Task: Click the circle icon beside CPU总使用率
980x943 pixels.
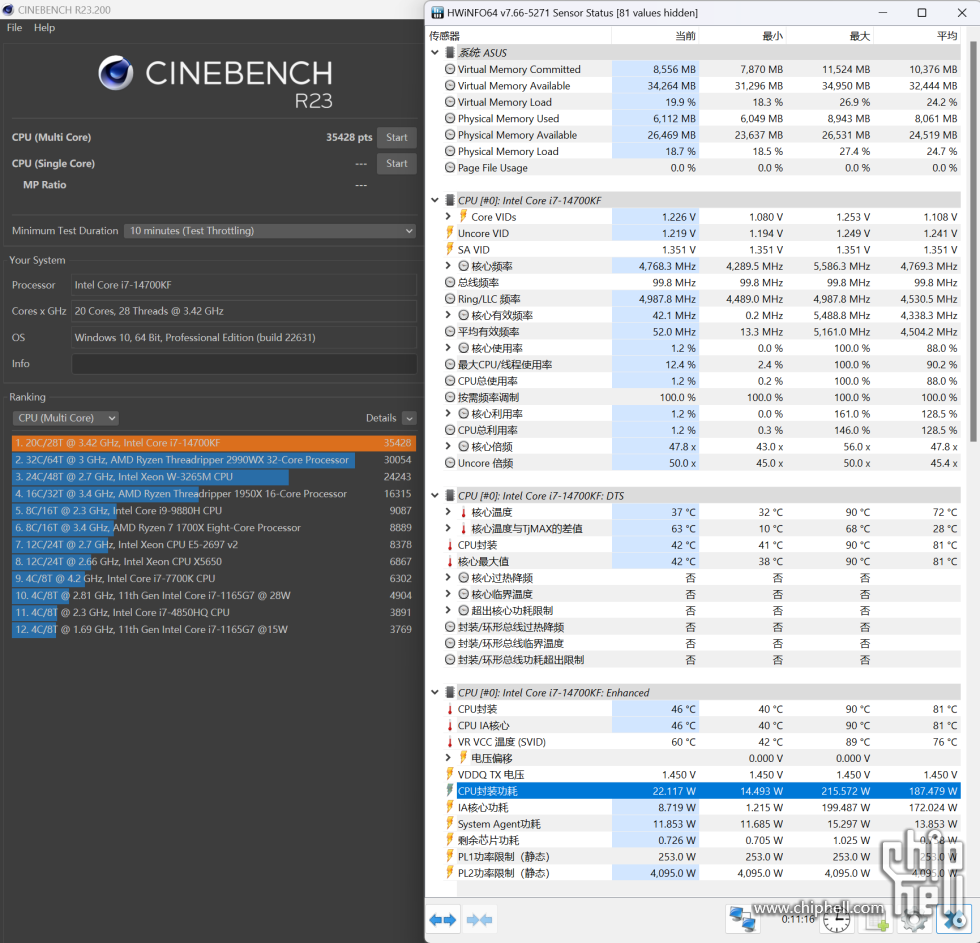Action: pos(449,381)
